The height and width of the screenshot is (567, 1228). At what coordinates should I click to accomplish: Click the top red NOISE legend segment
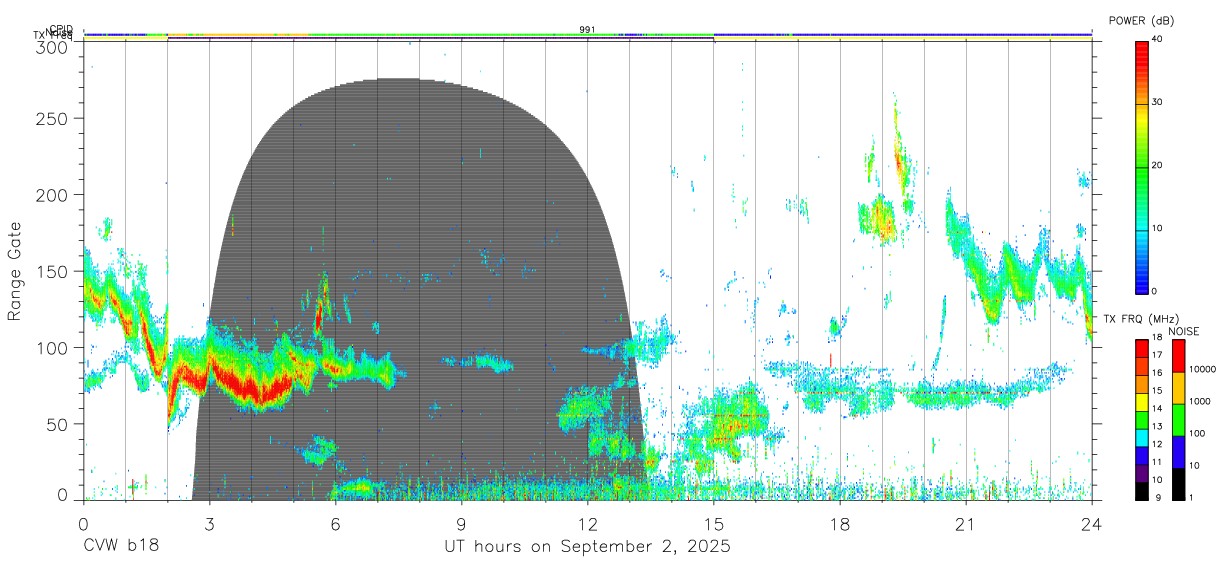coord(1178,356)
